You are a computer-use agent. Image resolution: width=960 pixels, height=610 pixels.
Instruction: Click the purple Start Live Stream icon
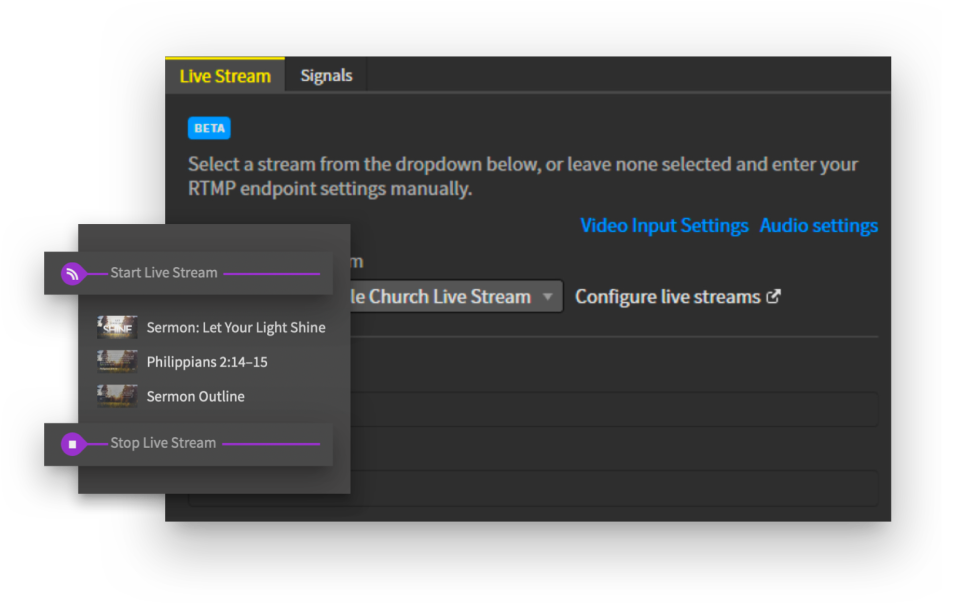[x=72, y=273]
